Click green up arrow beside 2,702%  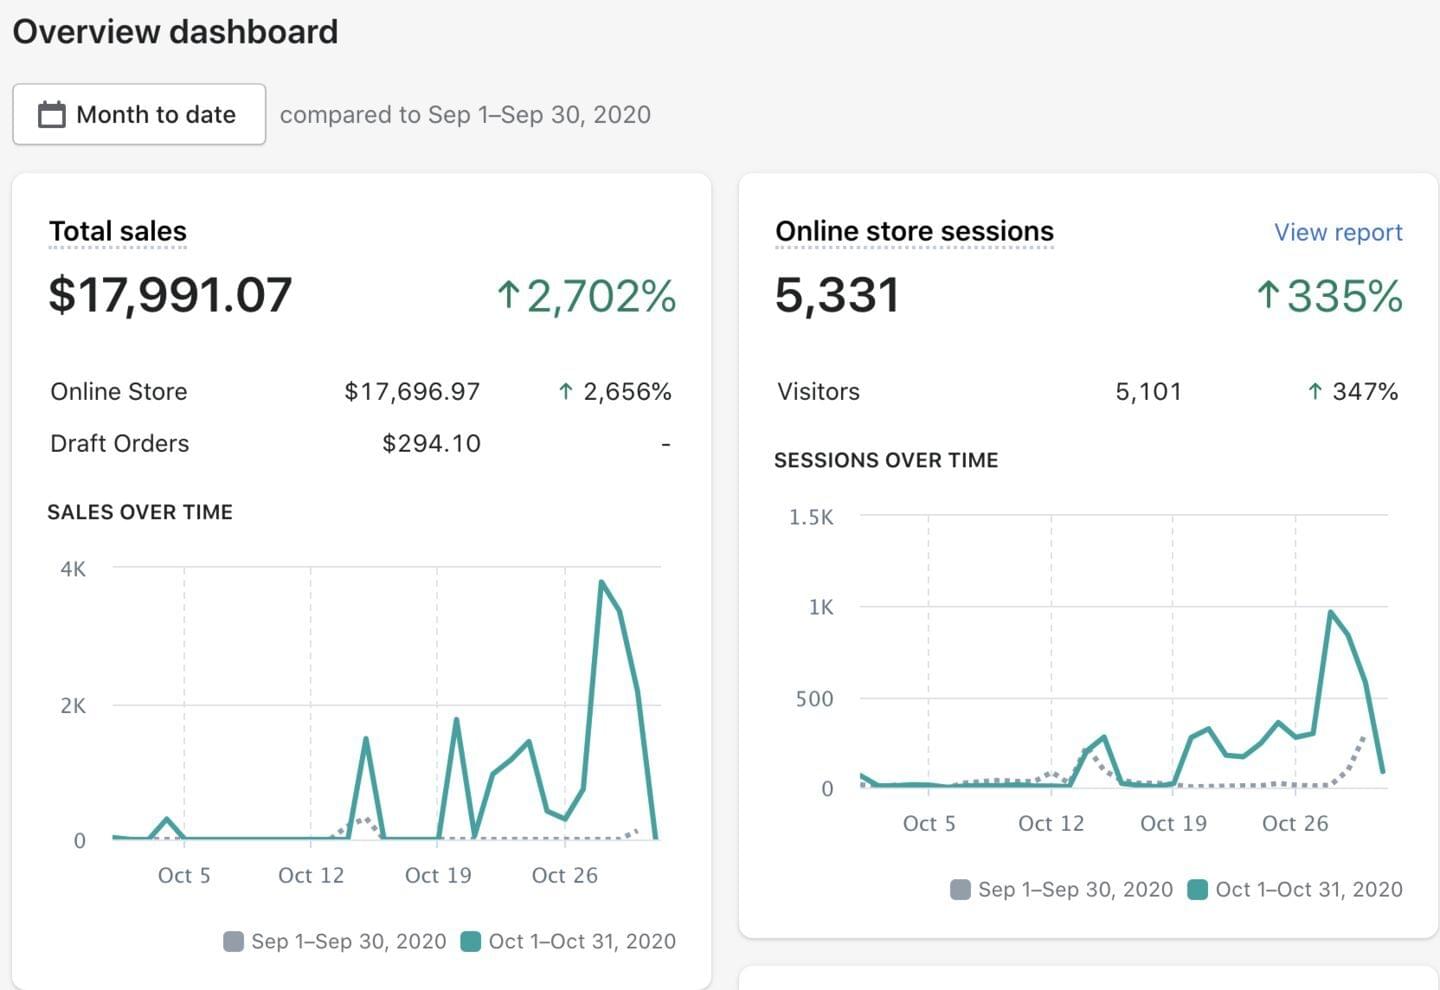pyautogui.click(x=508, y=295)
